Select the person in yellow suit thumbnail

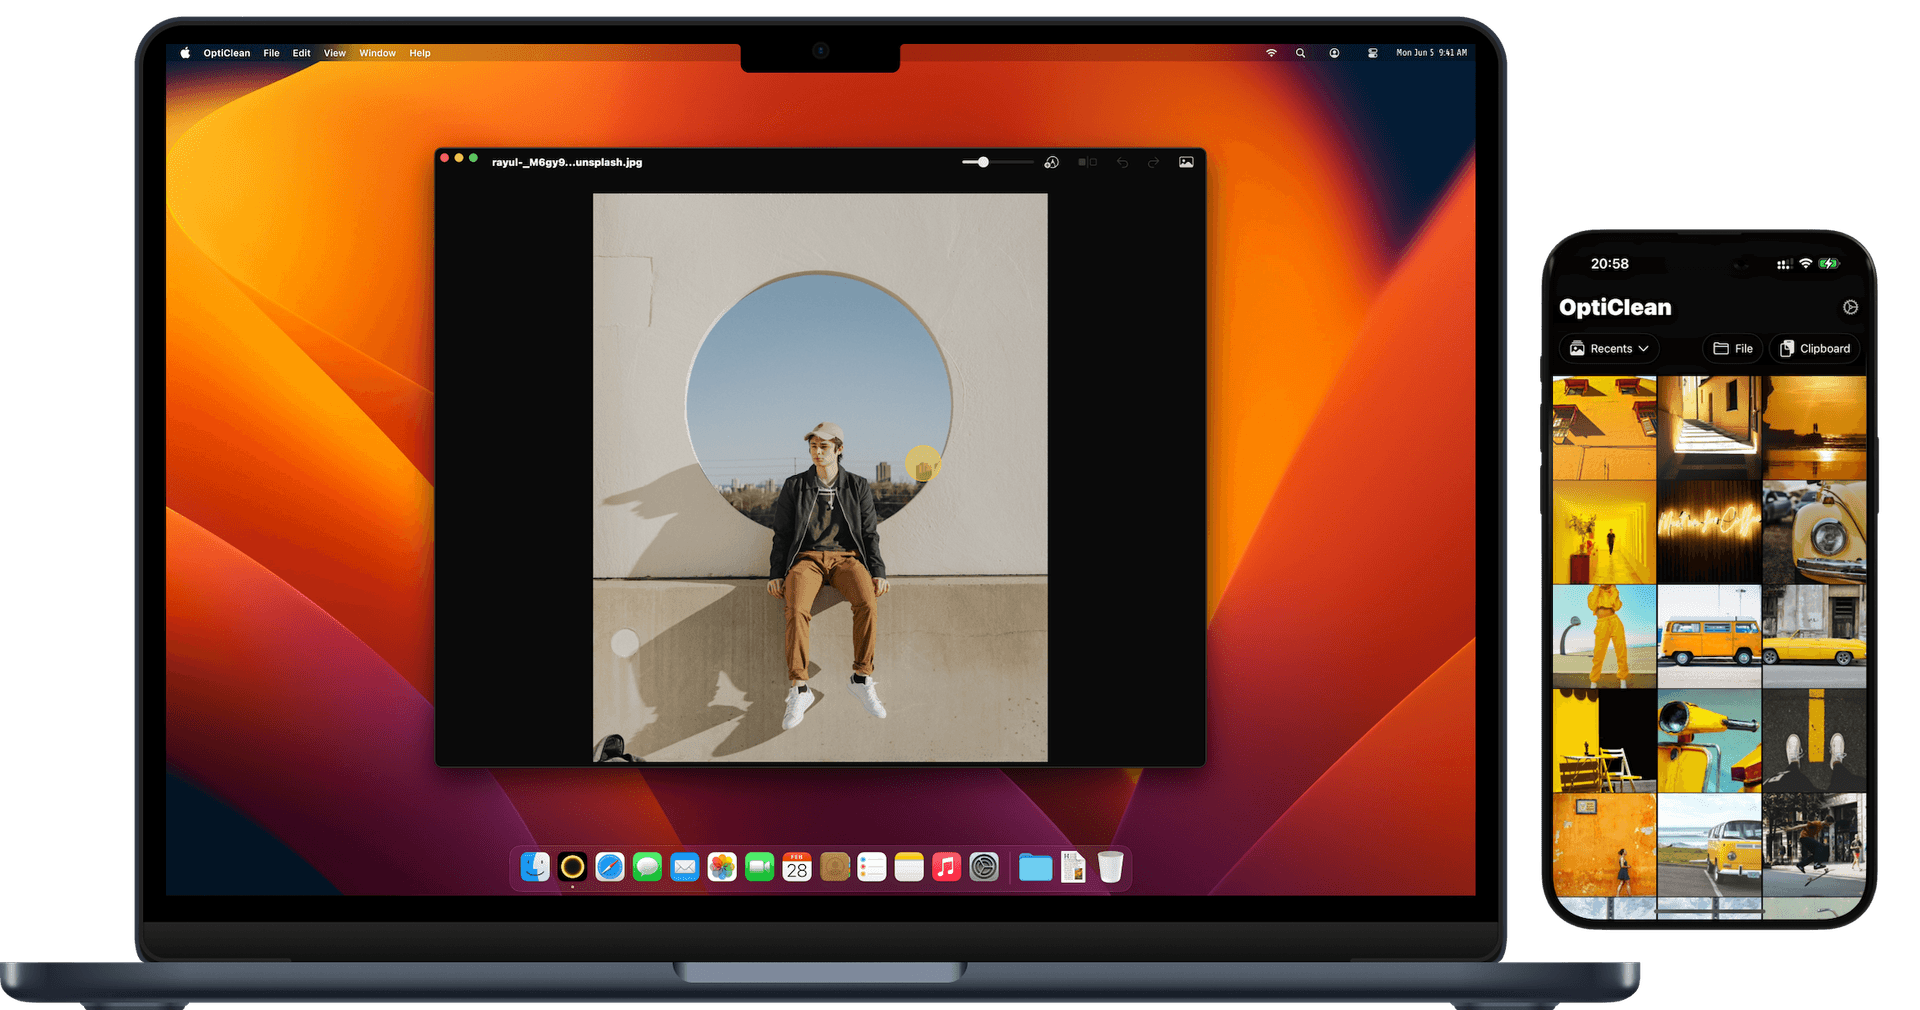click(1604, 636)
